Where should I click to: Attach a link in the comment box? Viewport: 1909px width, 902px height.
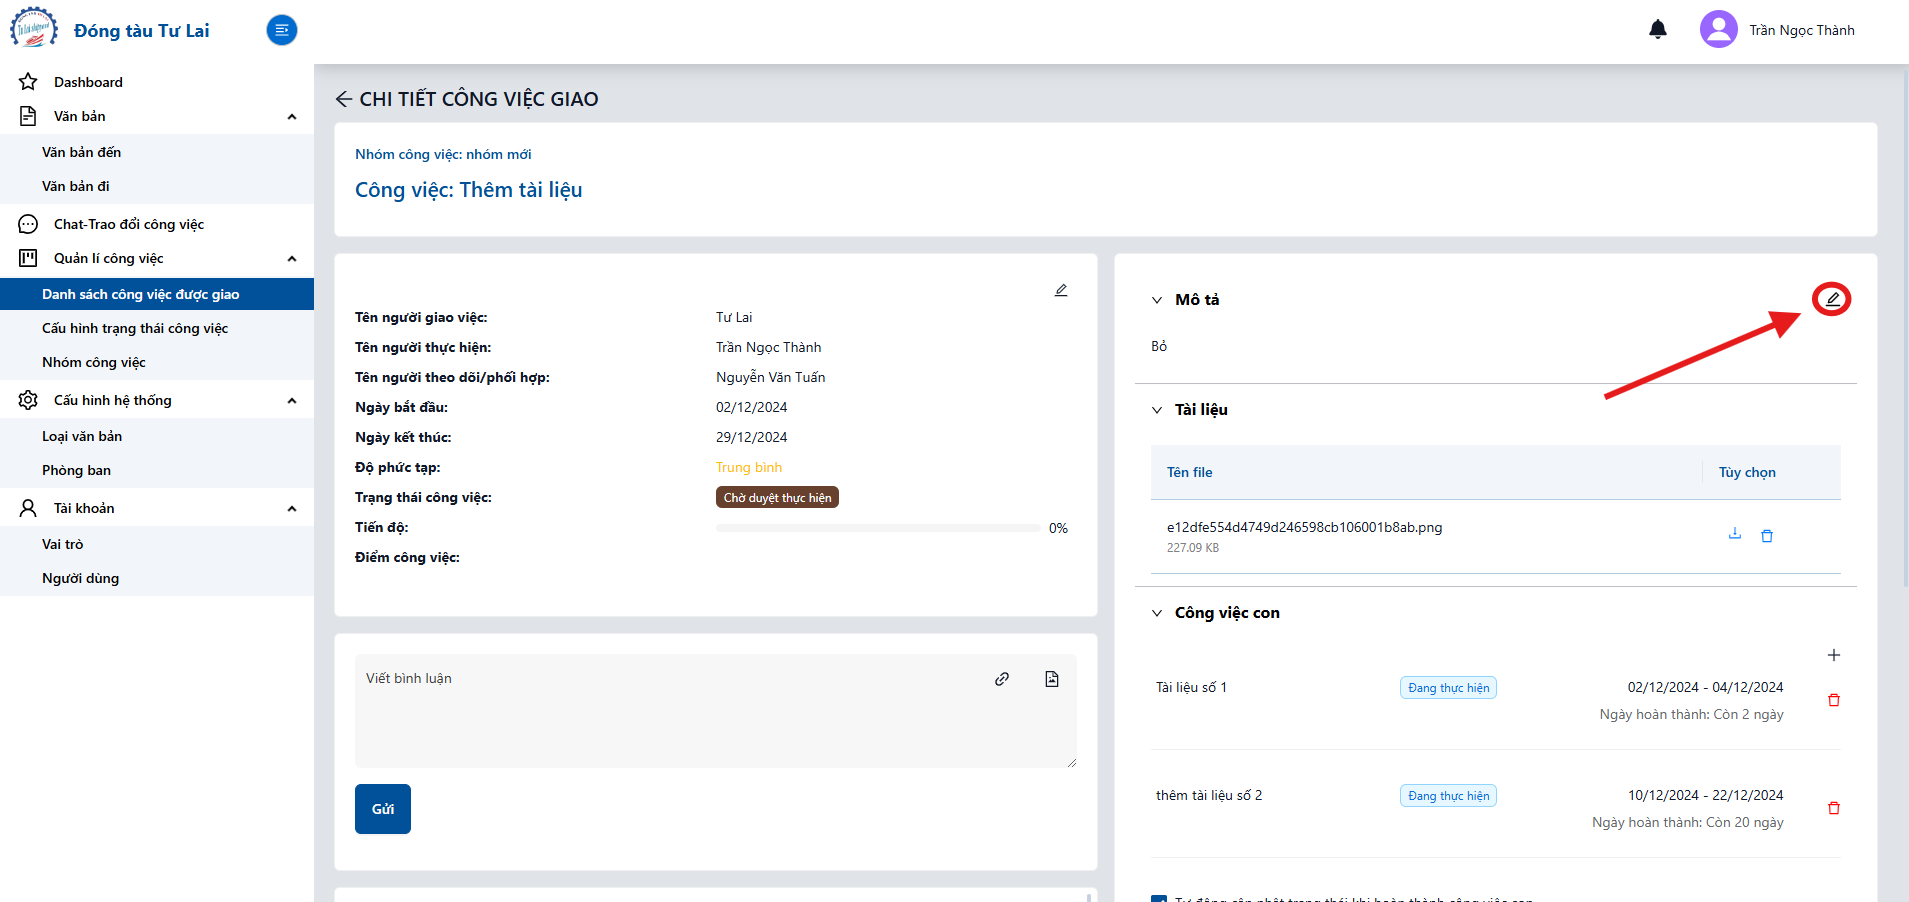[x=1002, y=679]
